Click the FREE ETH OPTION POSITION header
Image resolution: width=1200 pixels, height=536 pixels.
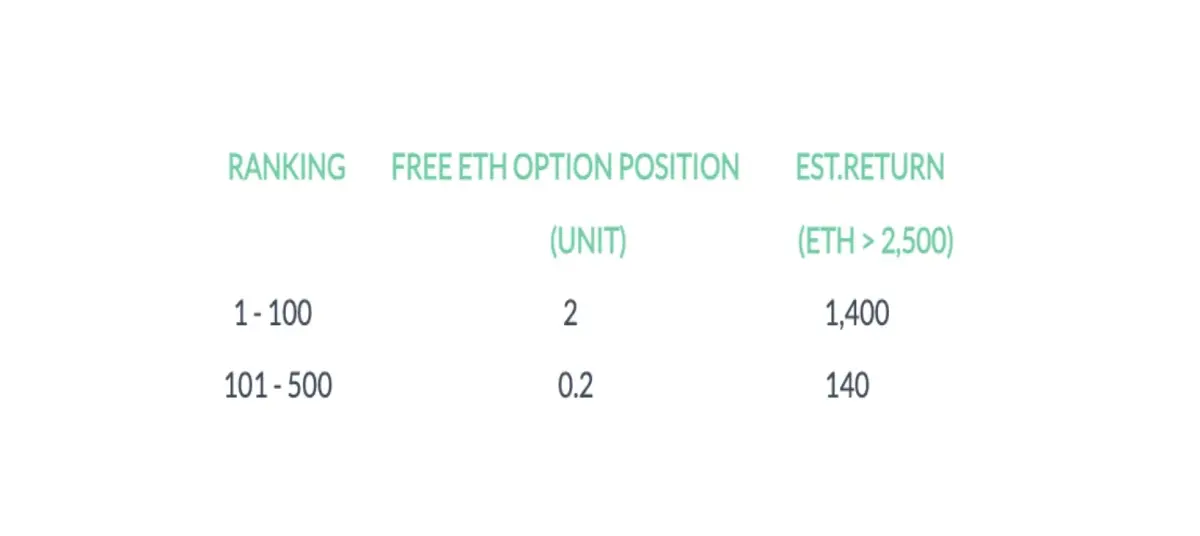[x=565, y=167]
